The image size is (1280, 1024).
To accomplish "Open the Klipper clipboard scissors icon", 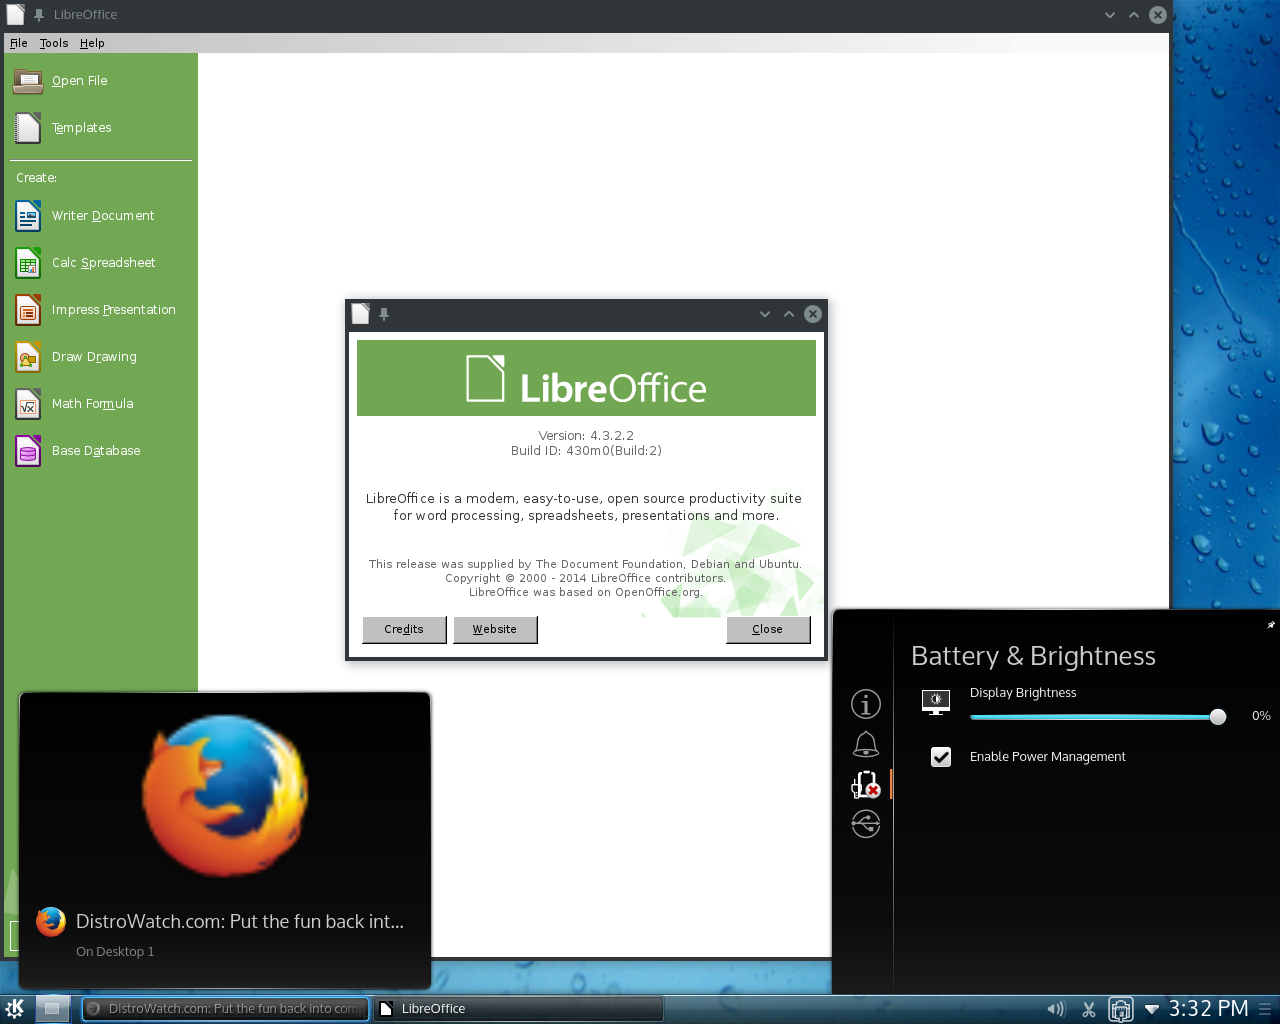I will tap(1089, 1009).
